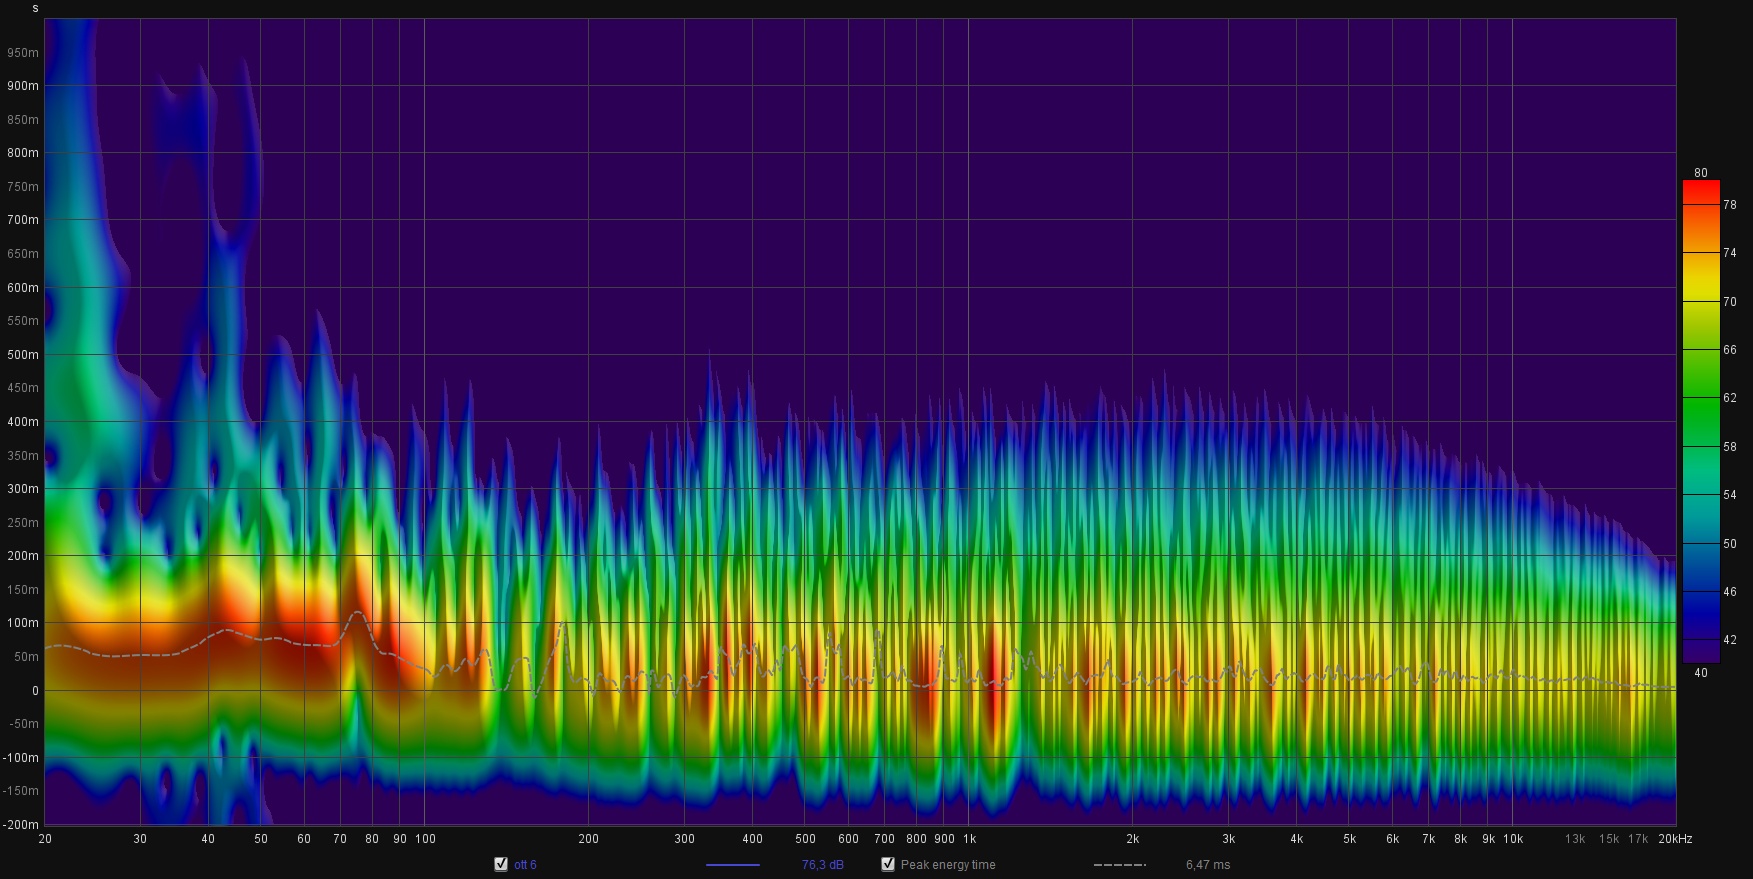Click the dashed grey line sample in the legend

coord(1120,865)
